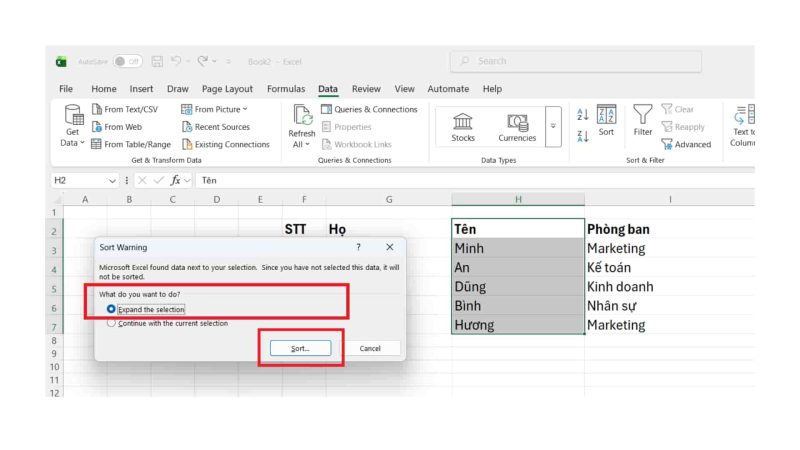
Task: Open the Help tab
Action: pyautogui.click(x=492, y=89)
